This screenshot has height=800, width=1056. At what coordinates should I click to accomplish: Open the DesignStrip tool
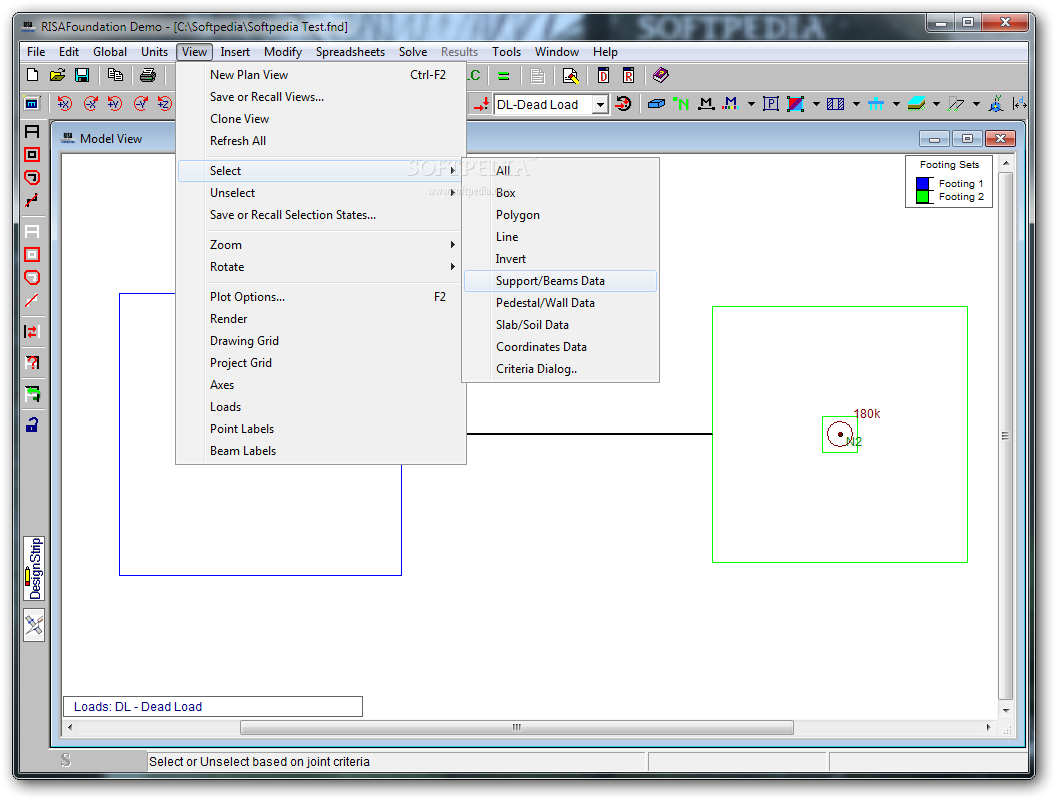point(34,568)
